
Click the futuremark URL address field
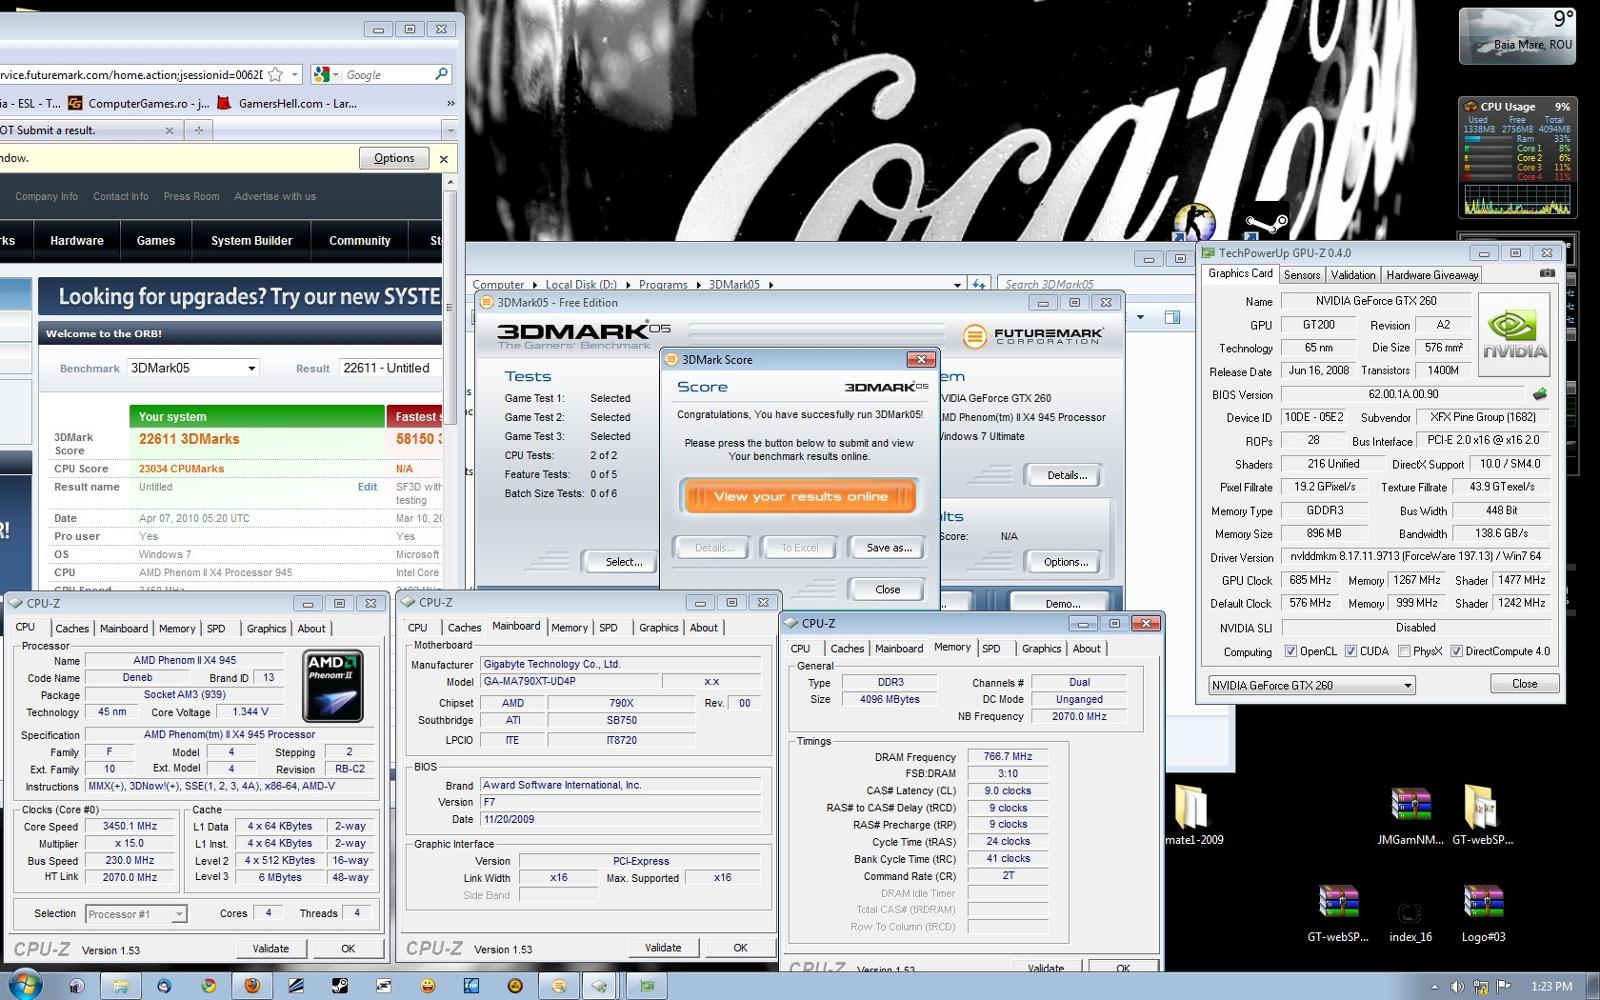click(x=132, y=74)
